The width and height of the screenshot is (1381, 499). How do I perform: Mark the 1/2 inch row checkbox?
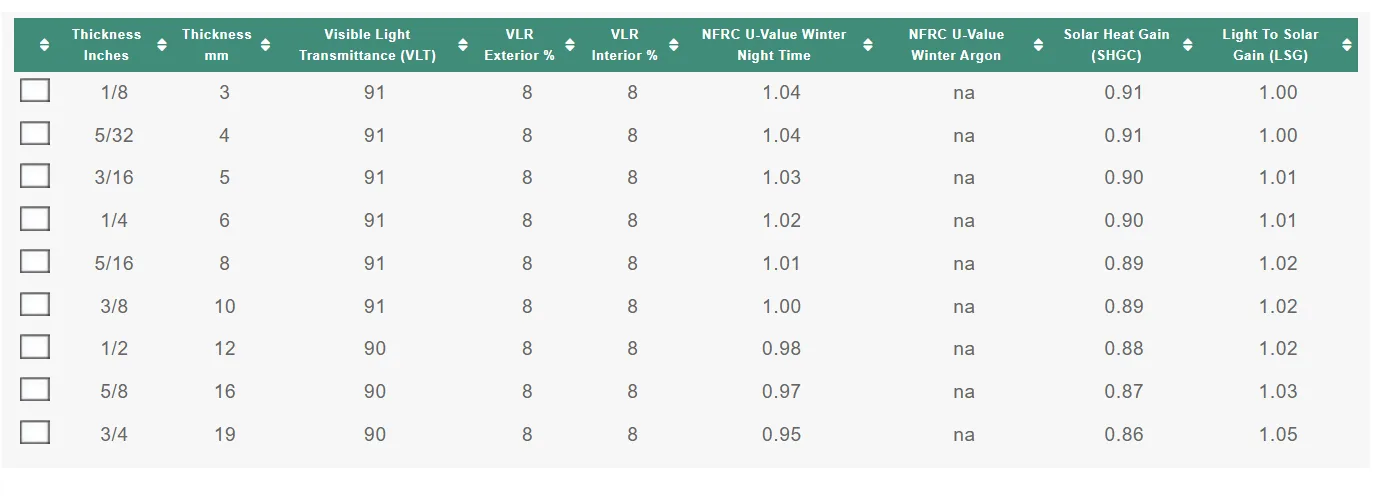click(x=35, y=347)
